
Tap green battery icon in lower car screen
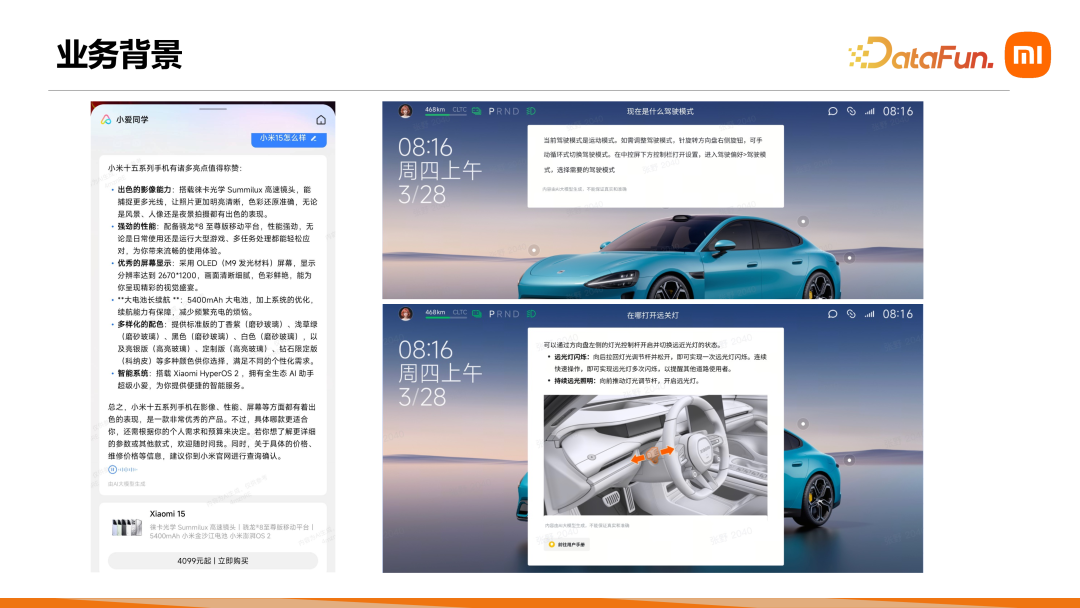(x=477, y=313)
